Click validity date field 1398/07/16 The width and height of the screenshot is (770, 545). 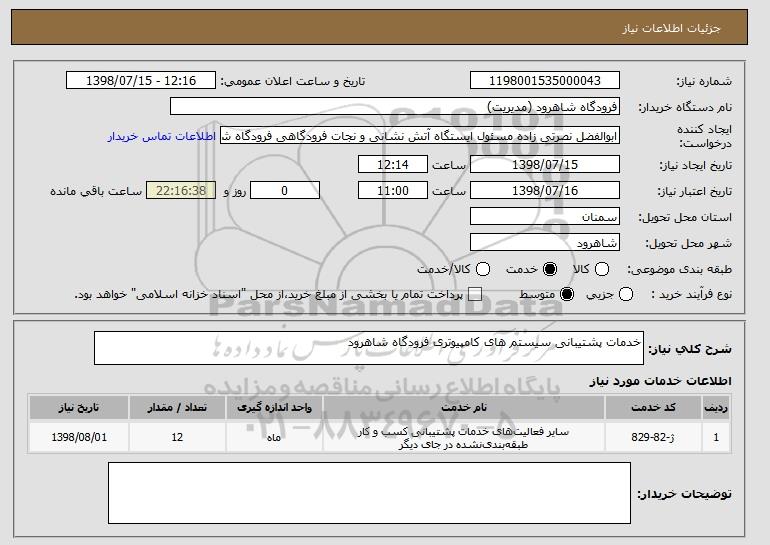[545, 191]
